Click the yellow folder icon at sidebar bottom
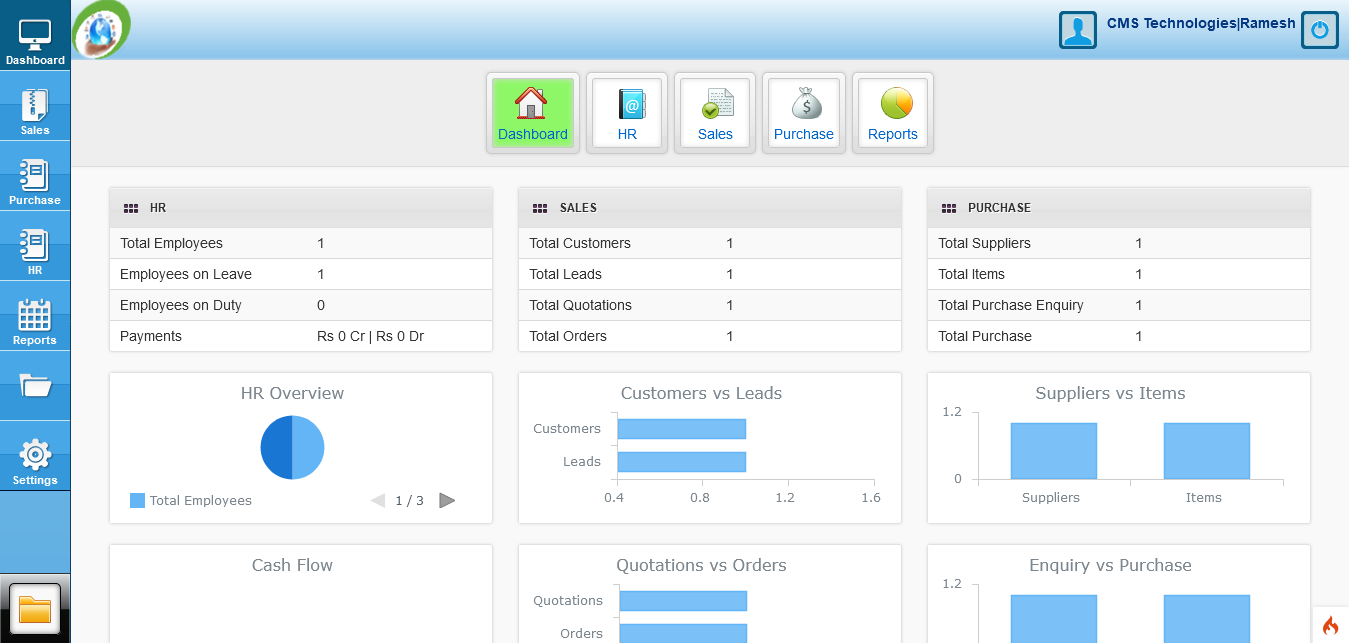The height and width of the screenshot is (643, 1349). [x=35, y=608]
